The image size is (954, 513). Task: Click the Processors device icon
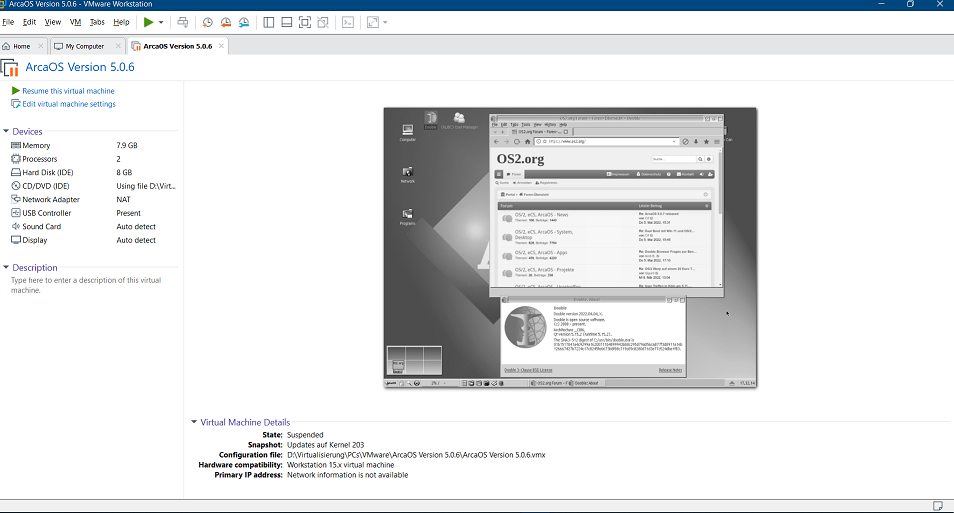coord(16,159)
